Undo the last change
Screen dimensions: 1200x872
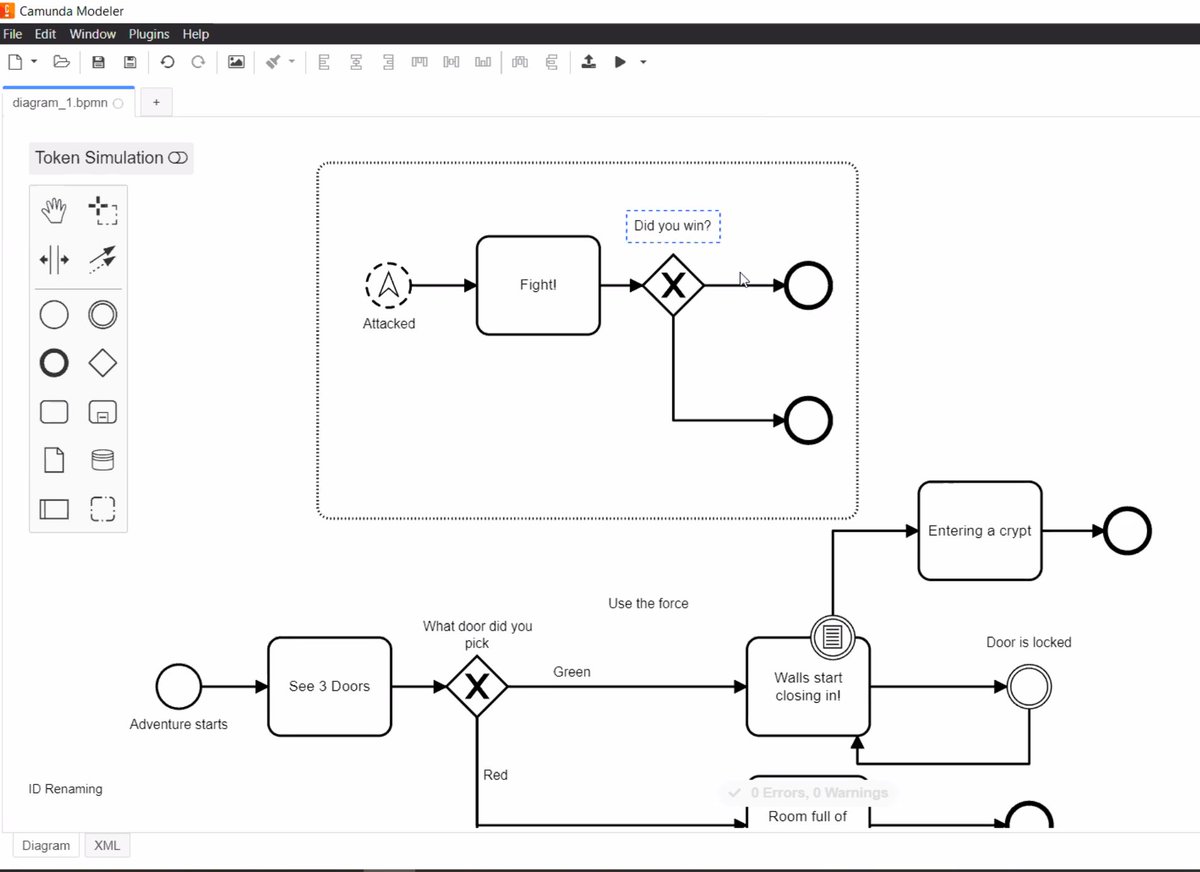point(168,61)
